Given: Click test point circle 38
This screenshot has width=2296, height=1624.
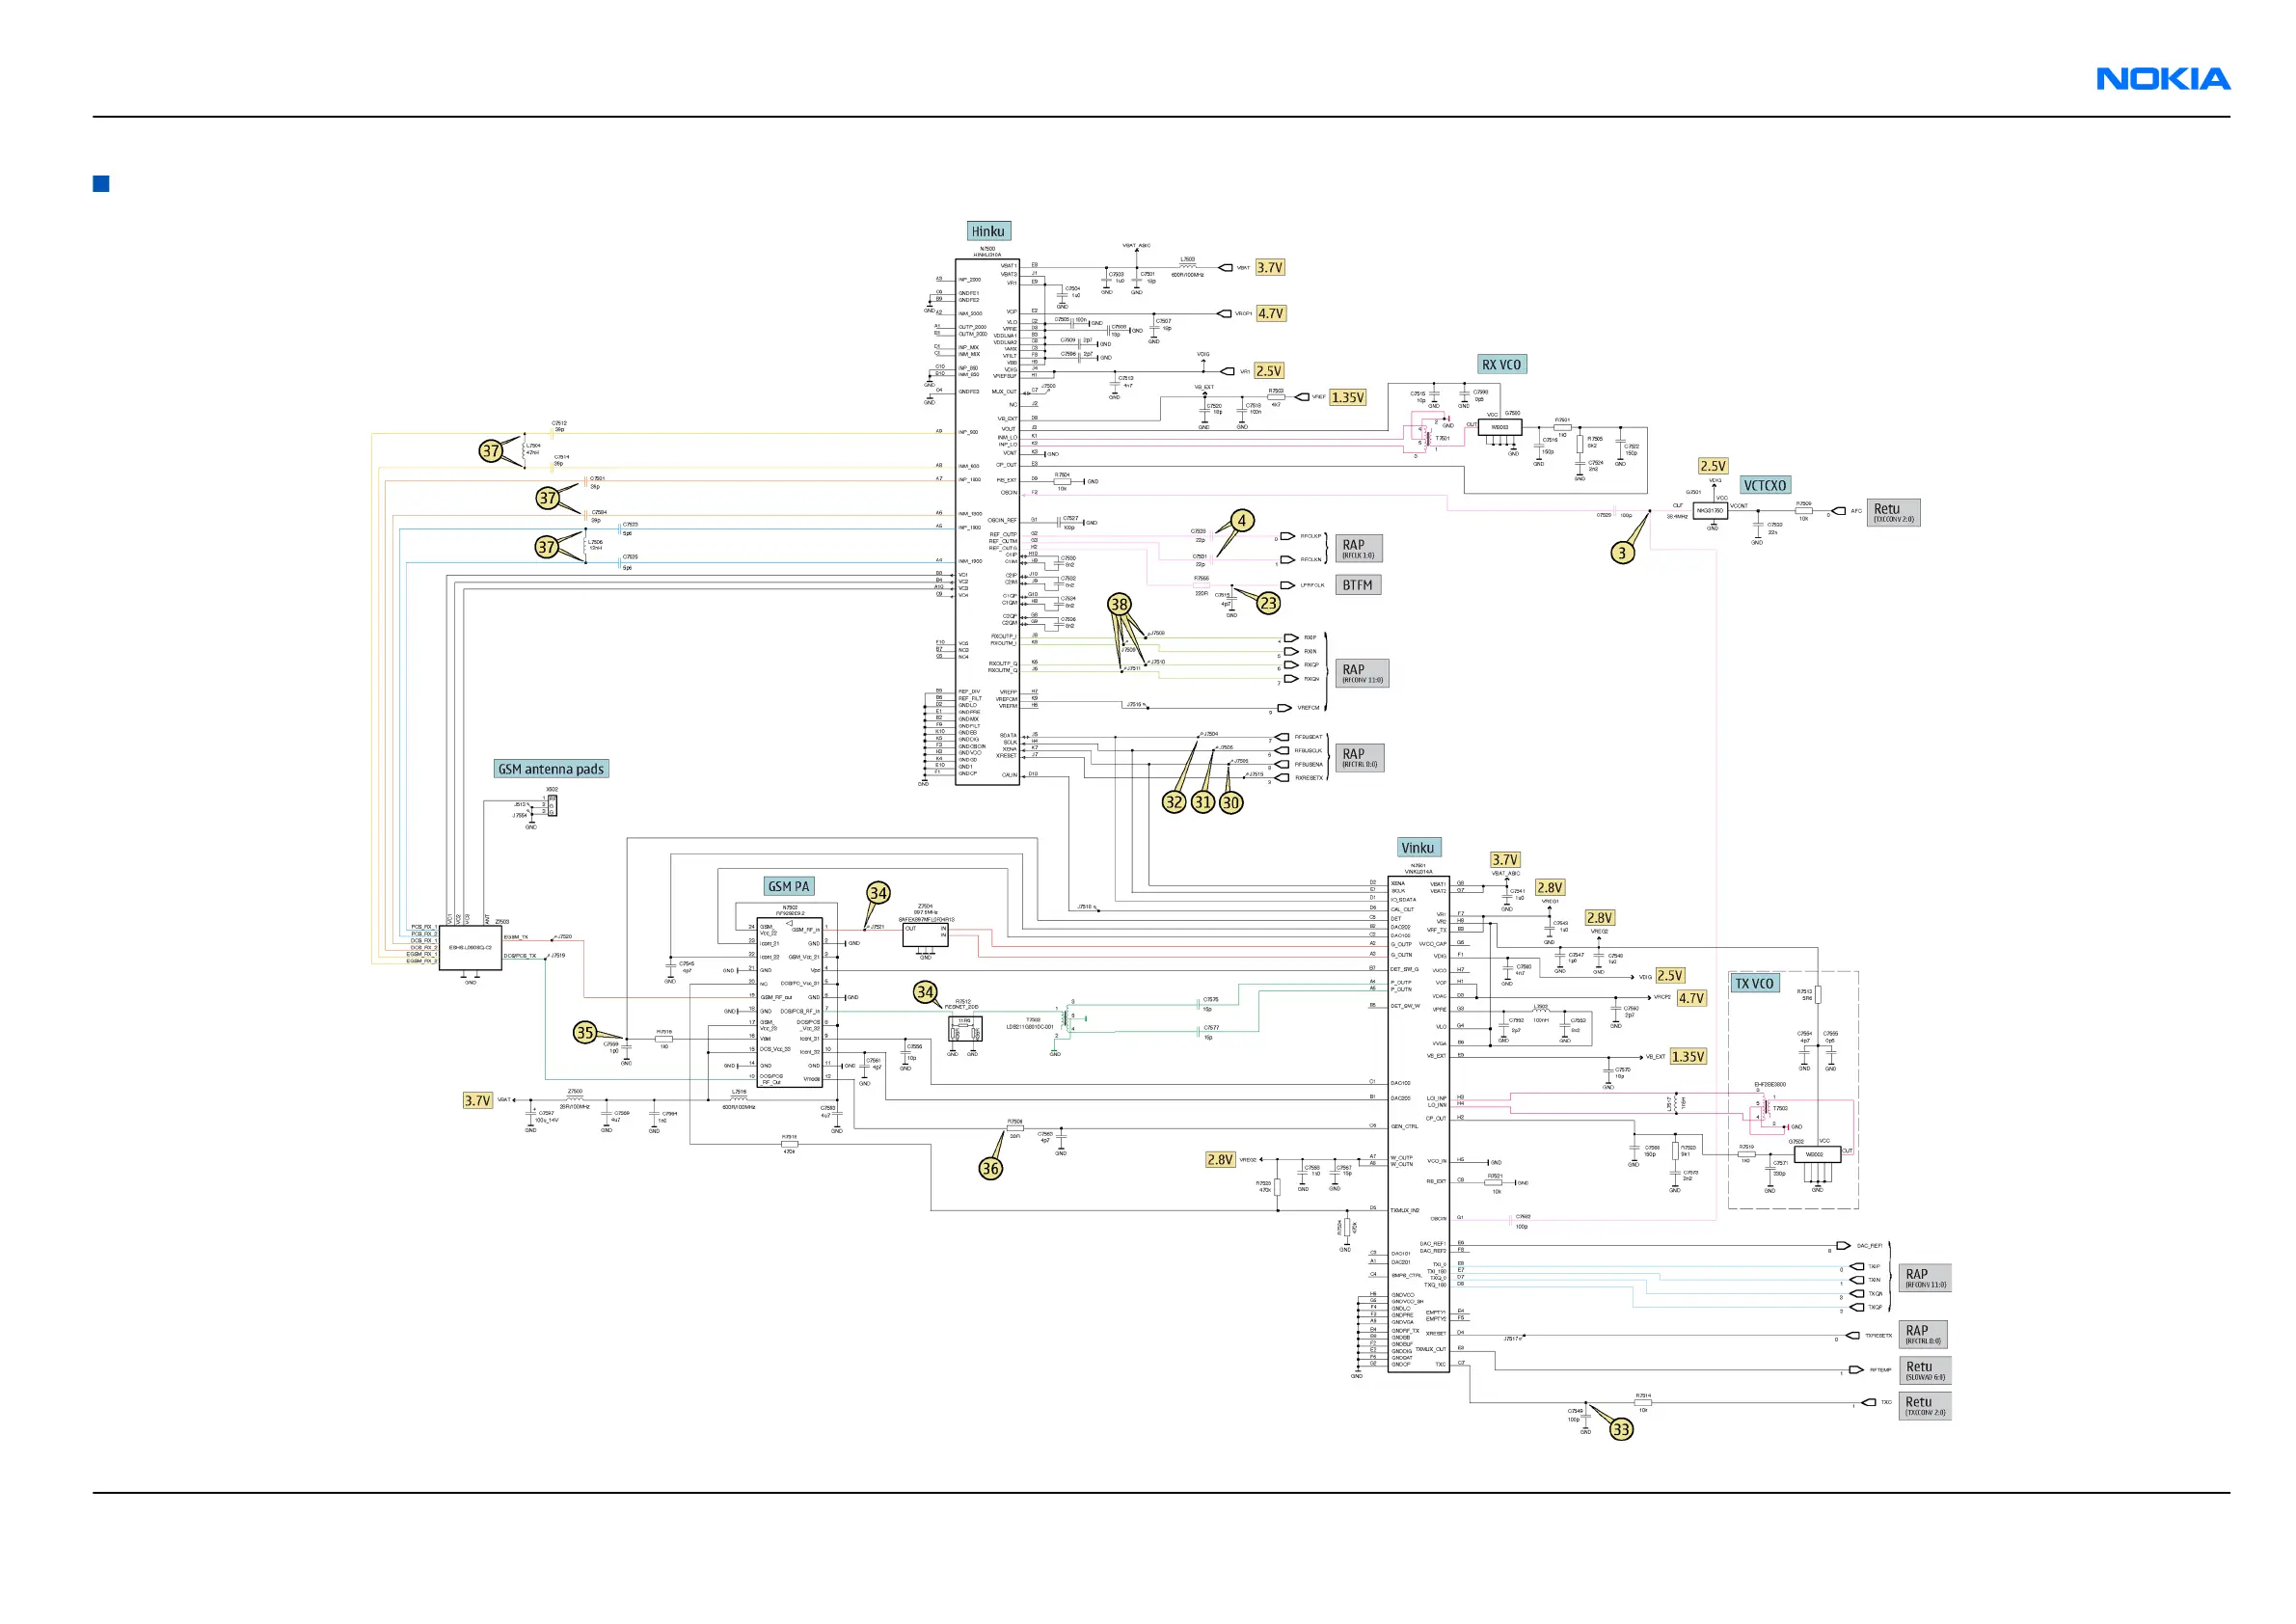Looking at the screenshot, I should pyautogui.click(x=1119, y=604).
